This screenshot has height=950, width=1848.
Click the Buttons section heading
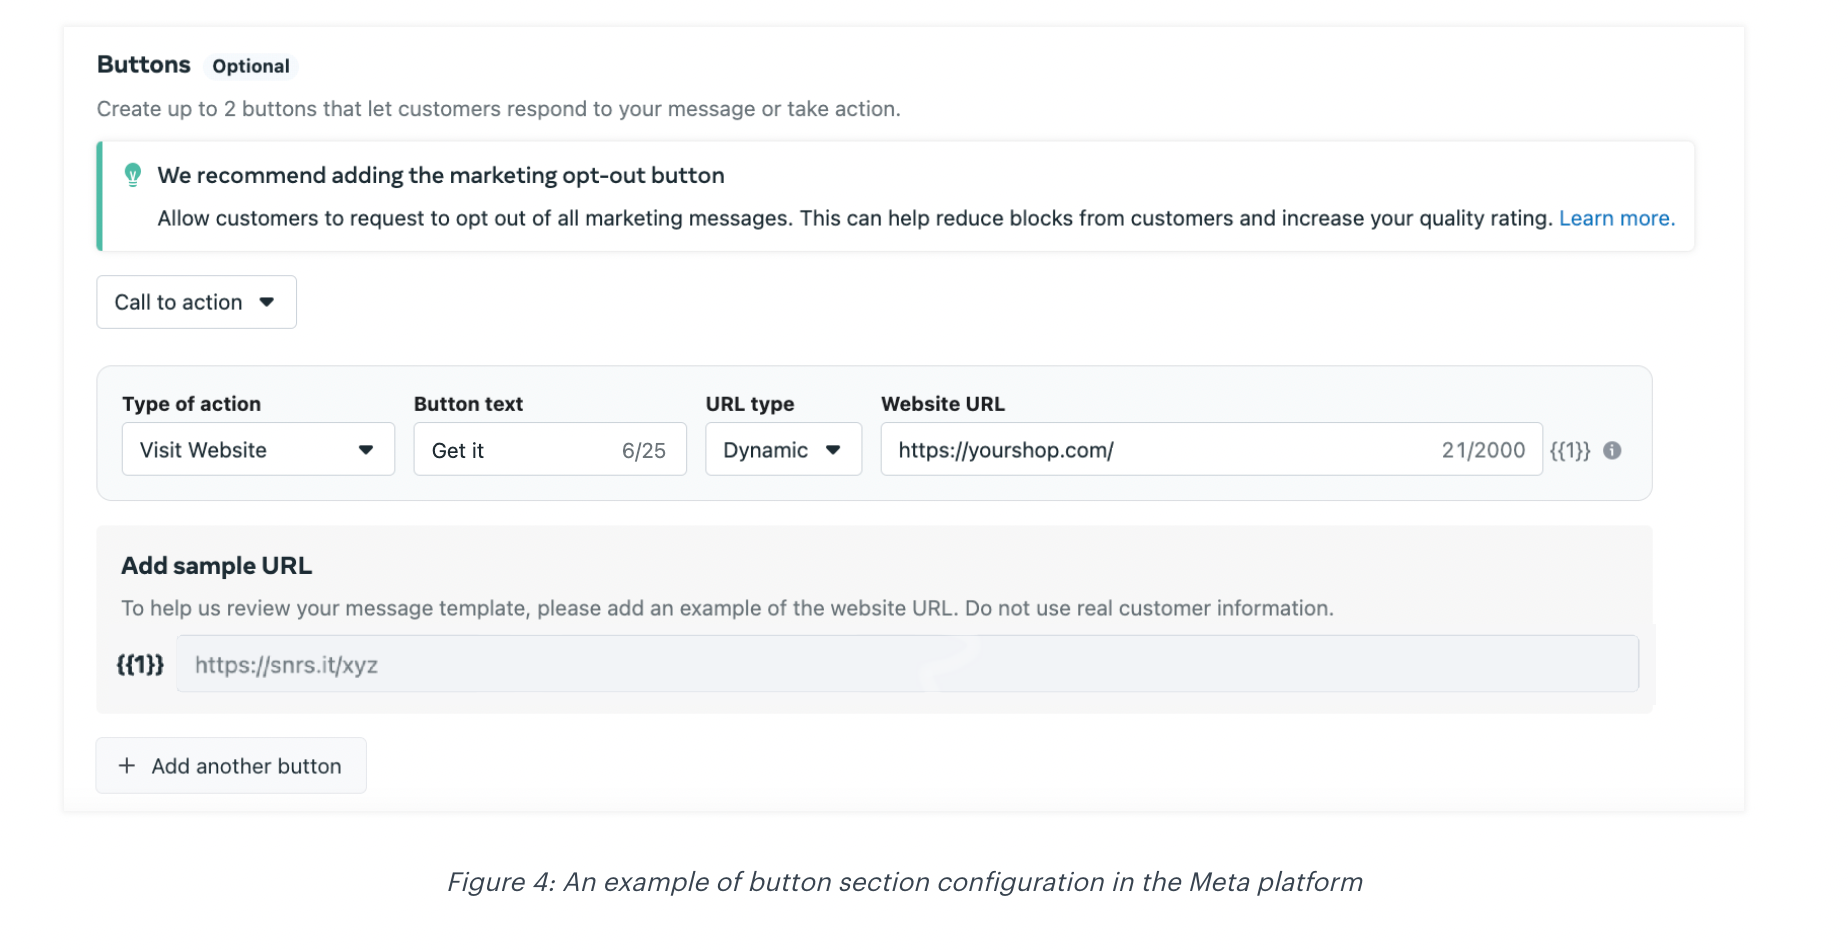tap(143, 64)
